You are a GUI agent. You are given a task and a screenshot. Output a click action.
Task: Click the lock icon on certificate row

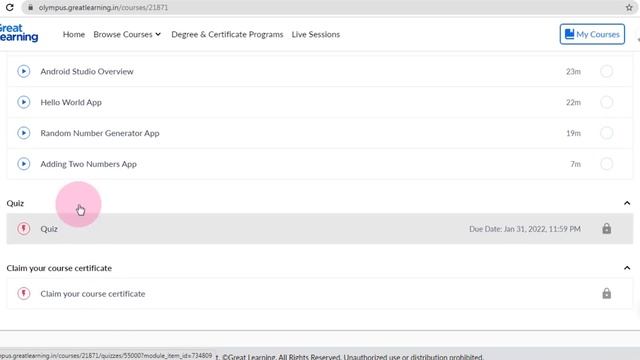click(x=607, y=293)
